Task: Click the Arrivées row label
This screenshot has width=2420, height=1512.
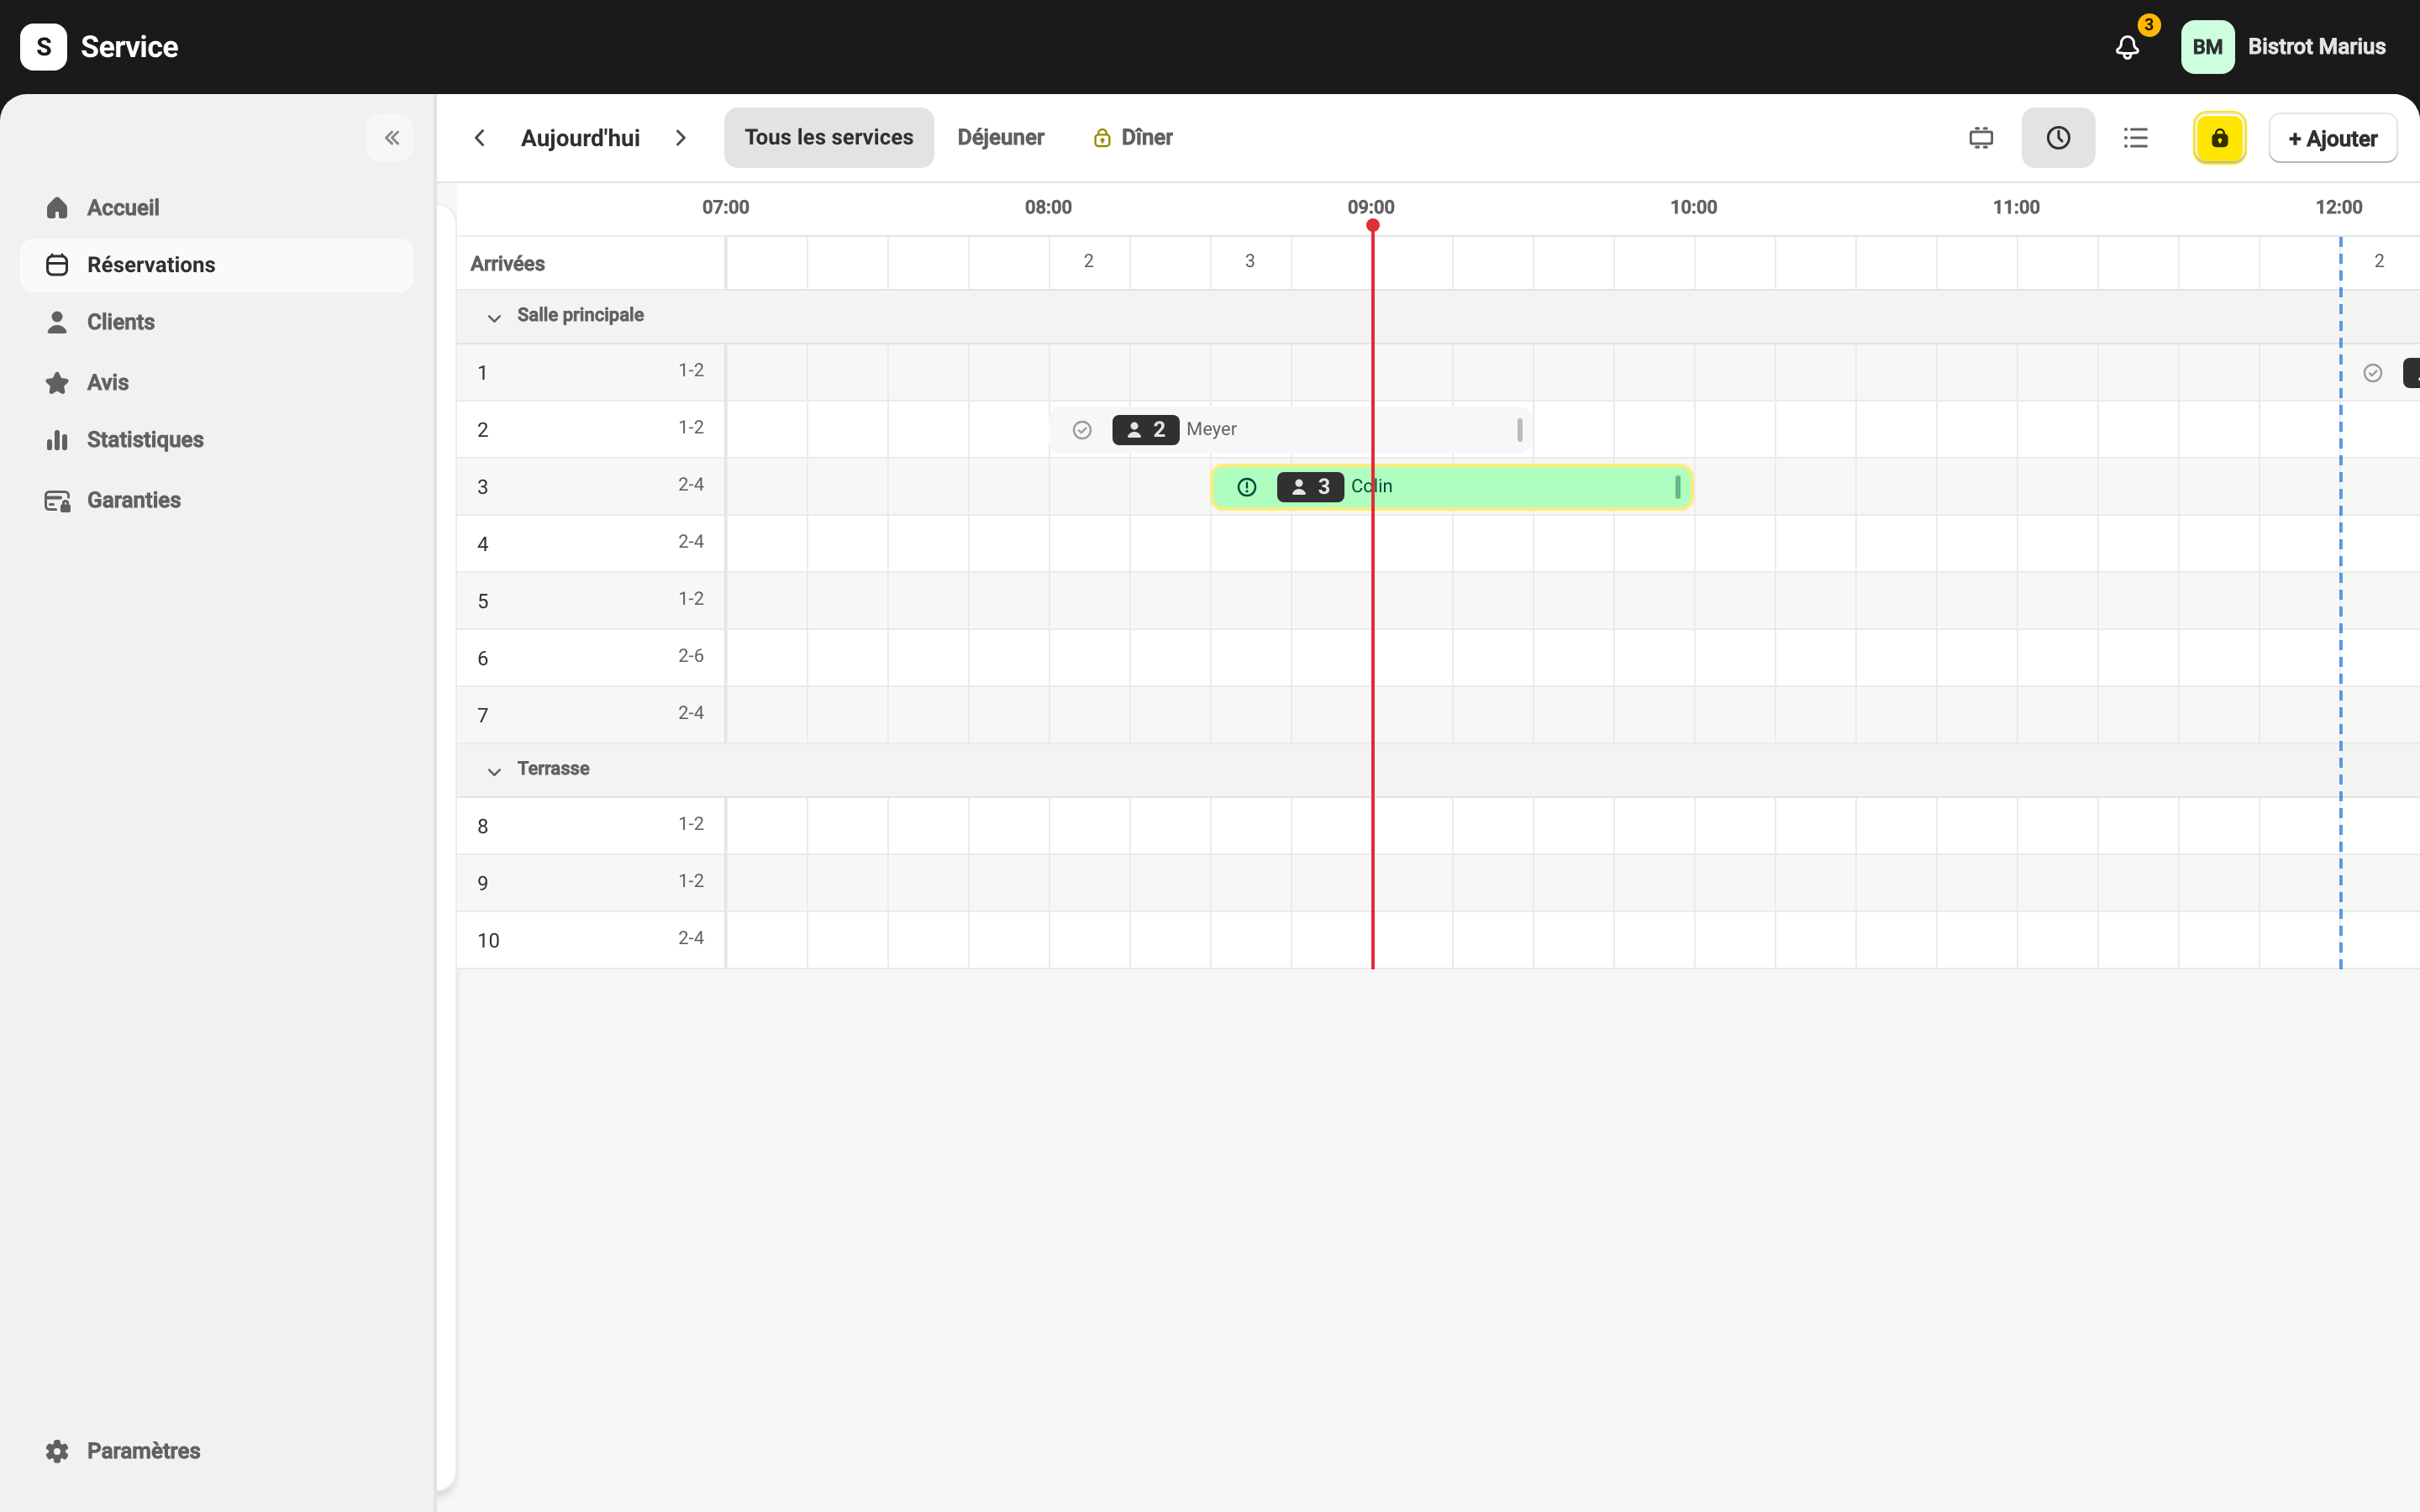Action: pyautogui.click(x=507, y=264)
